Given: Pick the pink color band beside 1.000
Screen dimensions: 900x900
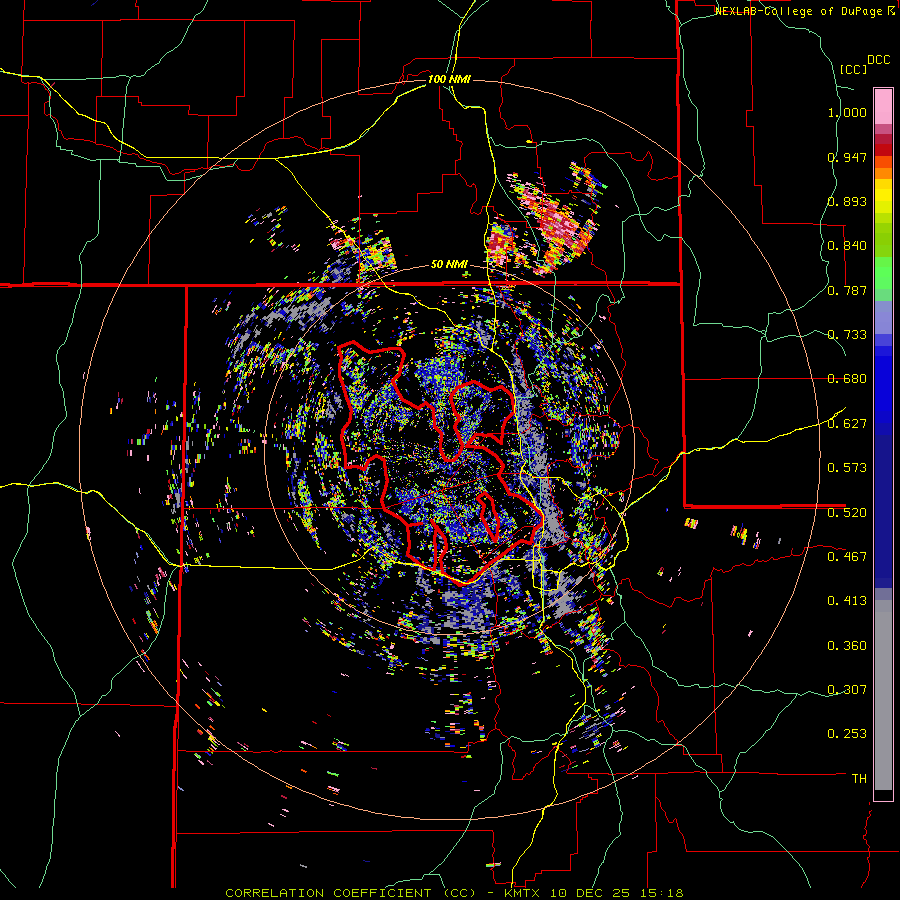Looking at the screenshot, I should [883, 106].
